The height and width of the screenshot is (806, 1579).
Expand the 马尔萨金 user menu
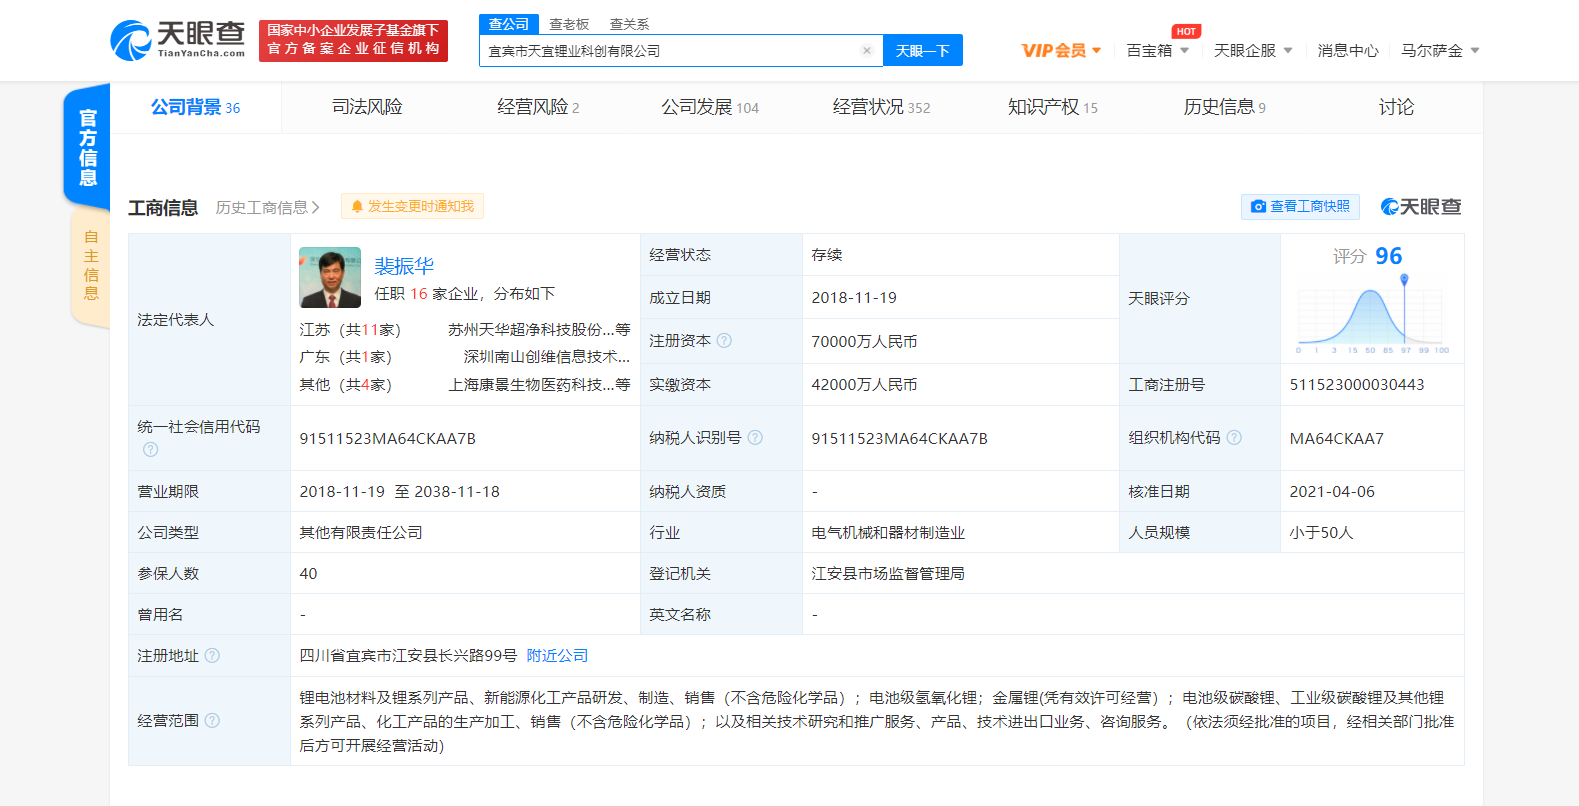(1440, 51)
